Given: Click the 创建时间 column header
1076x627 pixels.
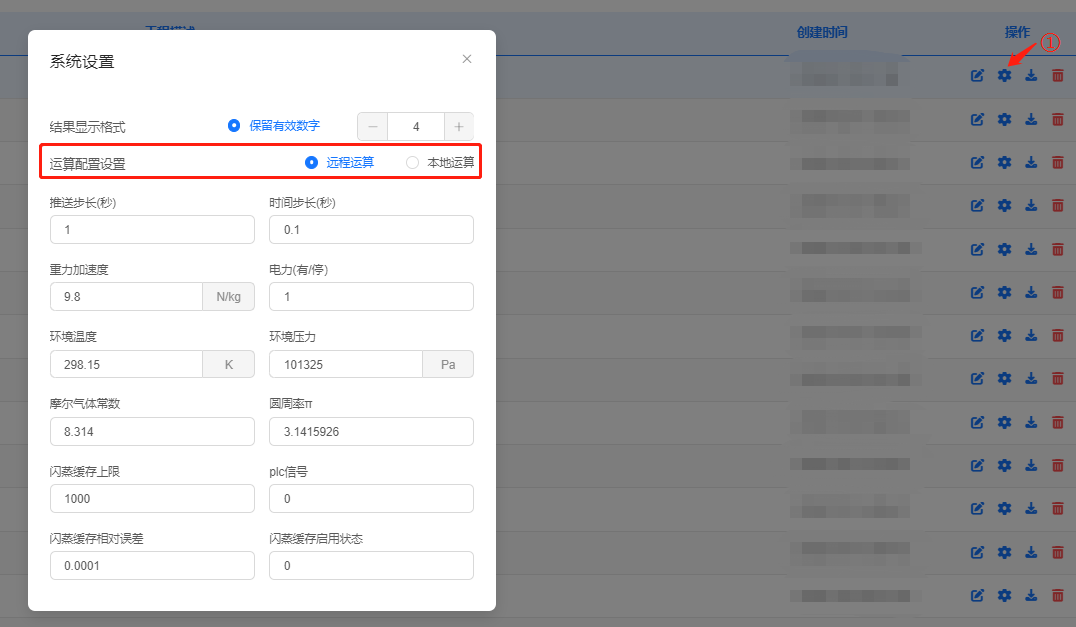Looking at the screenshot, I should coord(822,32).
